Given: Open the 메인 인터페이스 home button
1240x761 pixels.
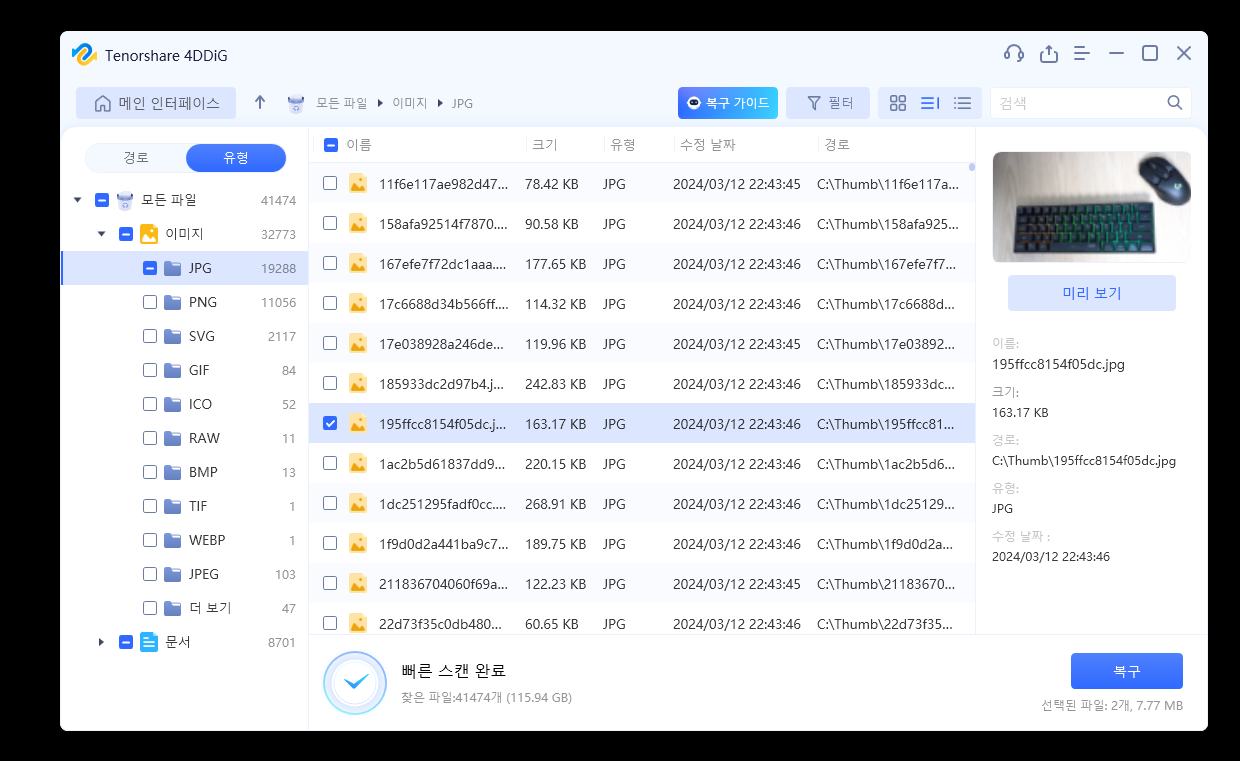Looking at the screenshot, I should coord(155,103).
